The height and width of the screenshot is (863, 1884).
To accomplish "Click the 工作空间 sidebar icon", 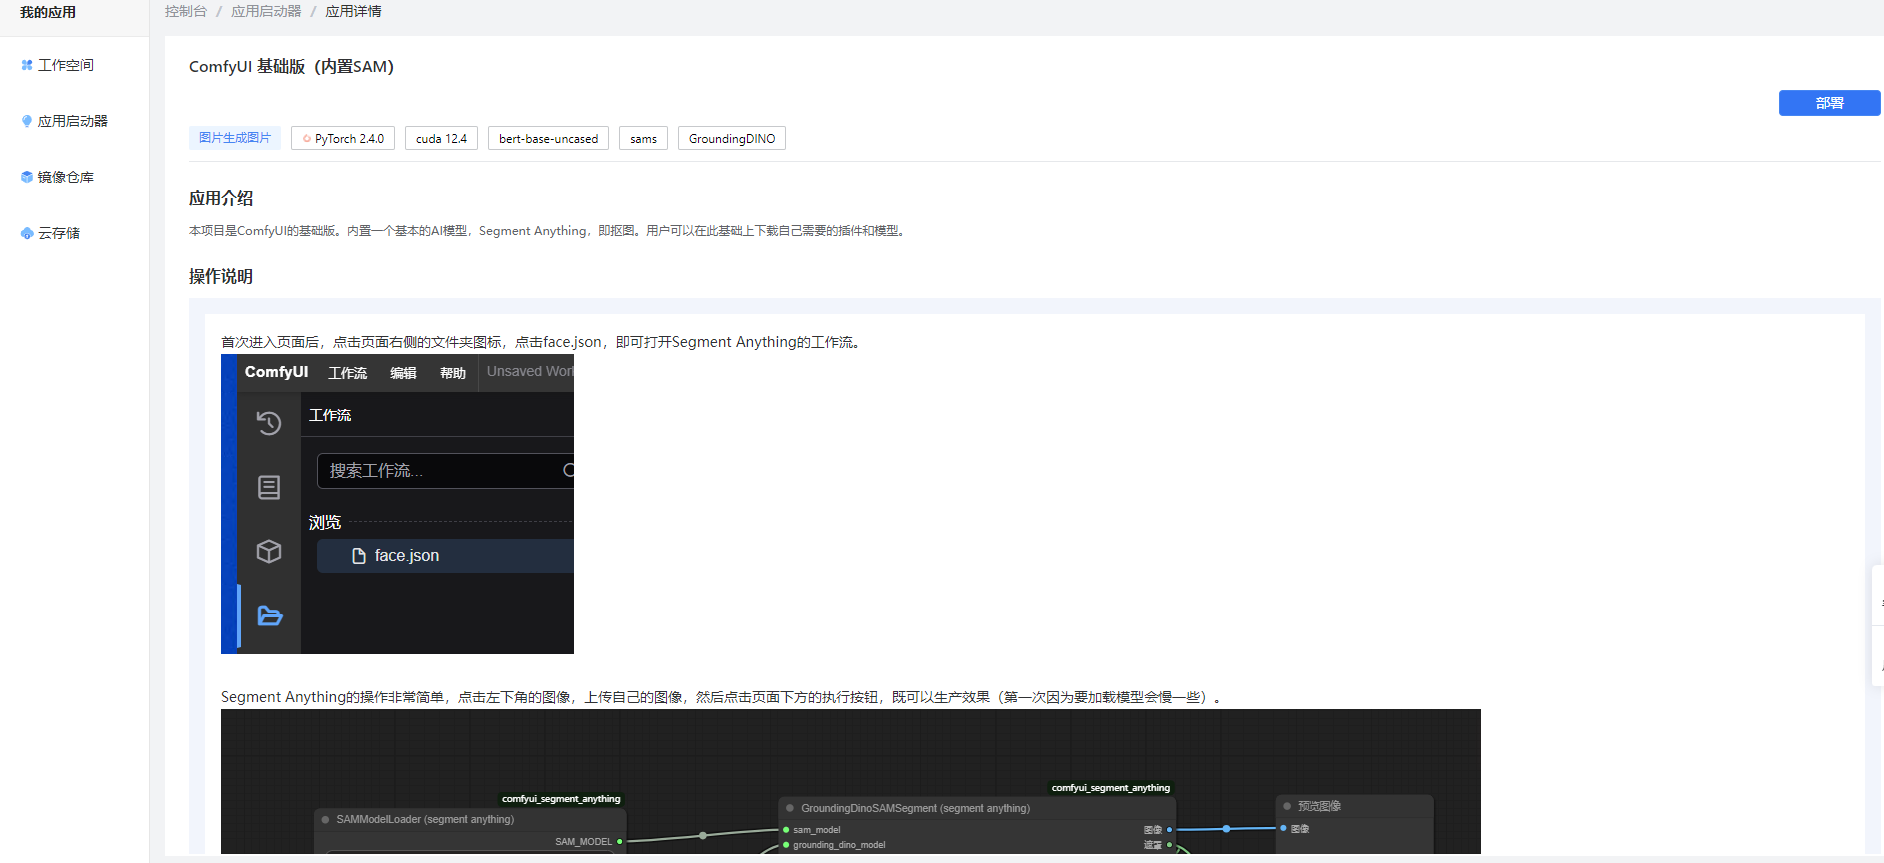I will click(27, 65).
